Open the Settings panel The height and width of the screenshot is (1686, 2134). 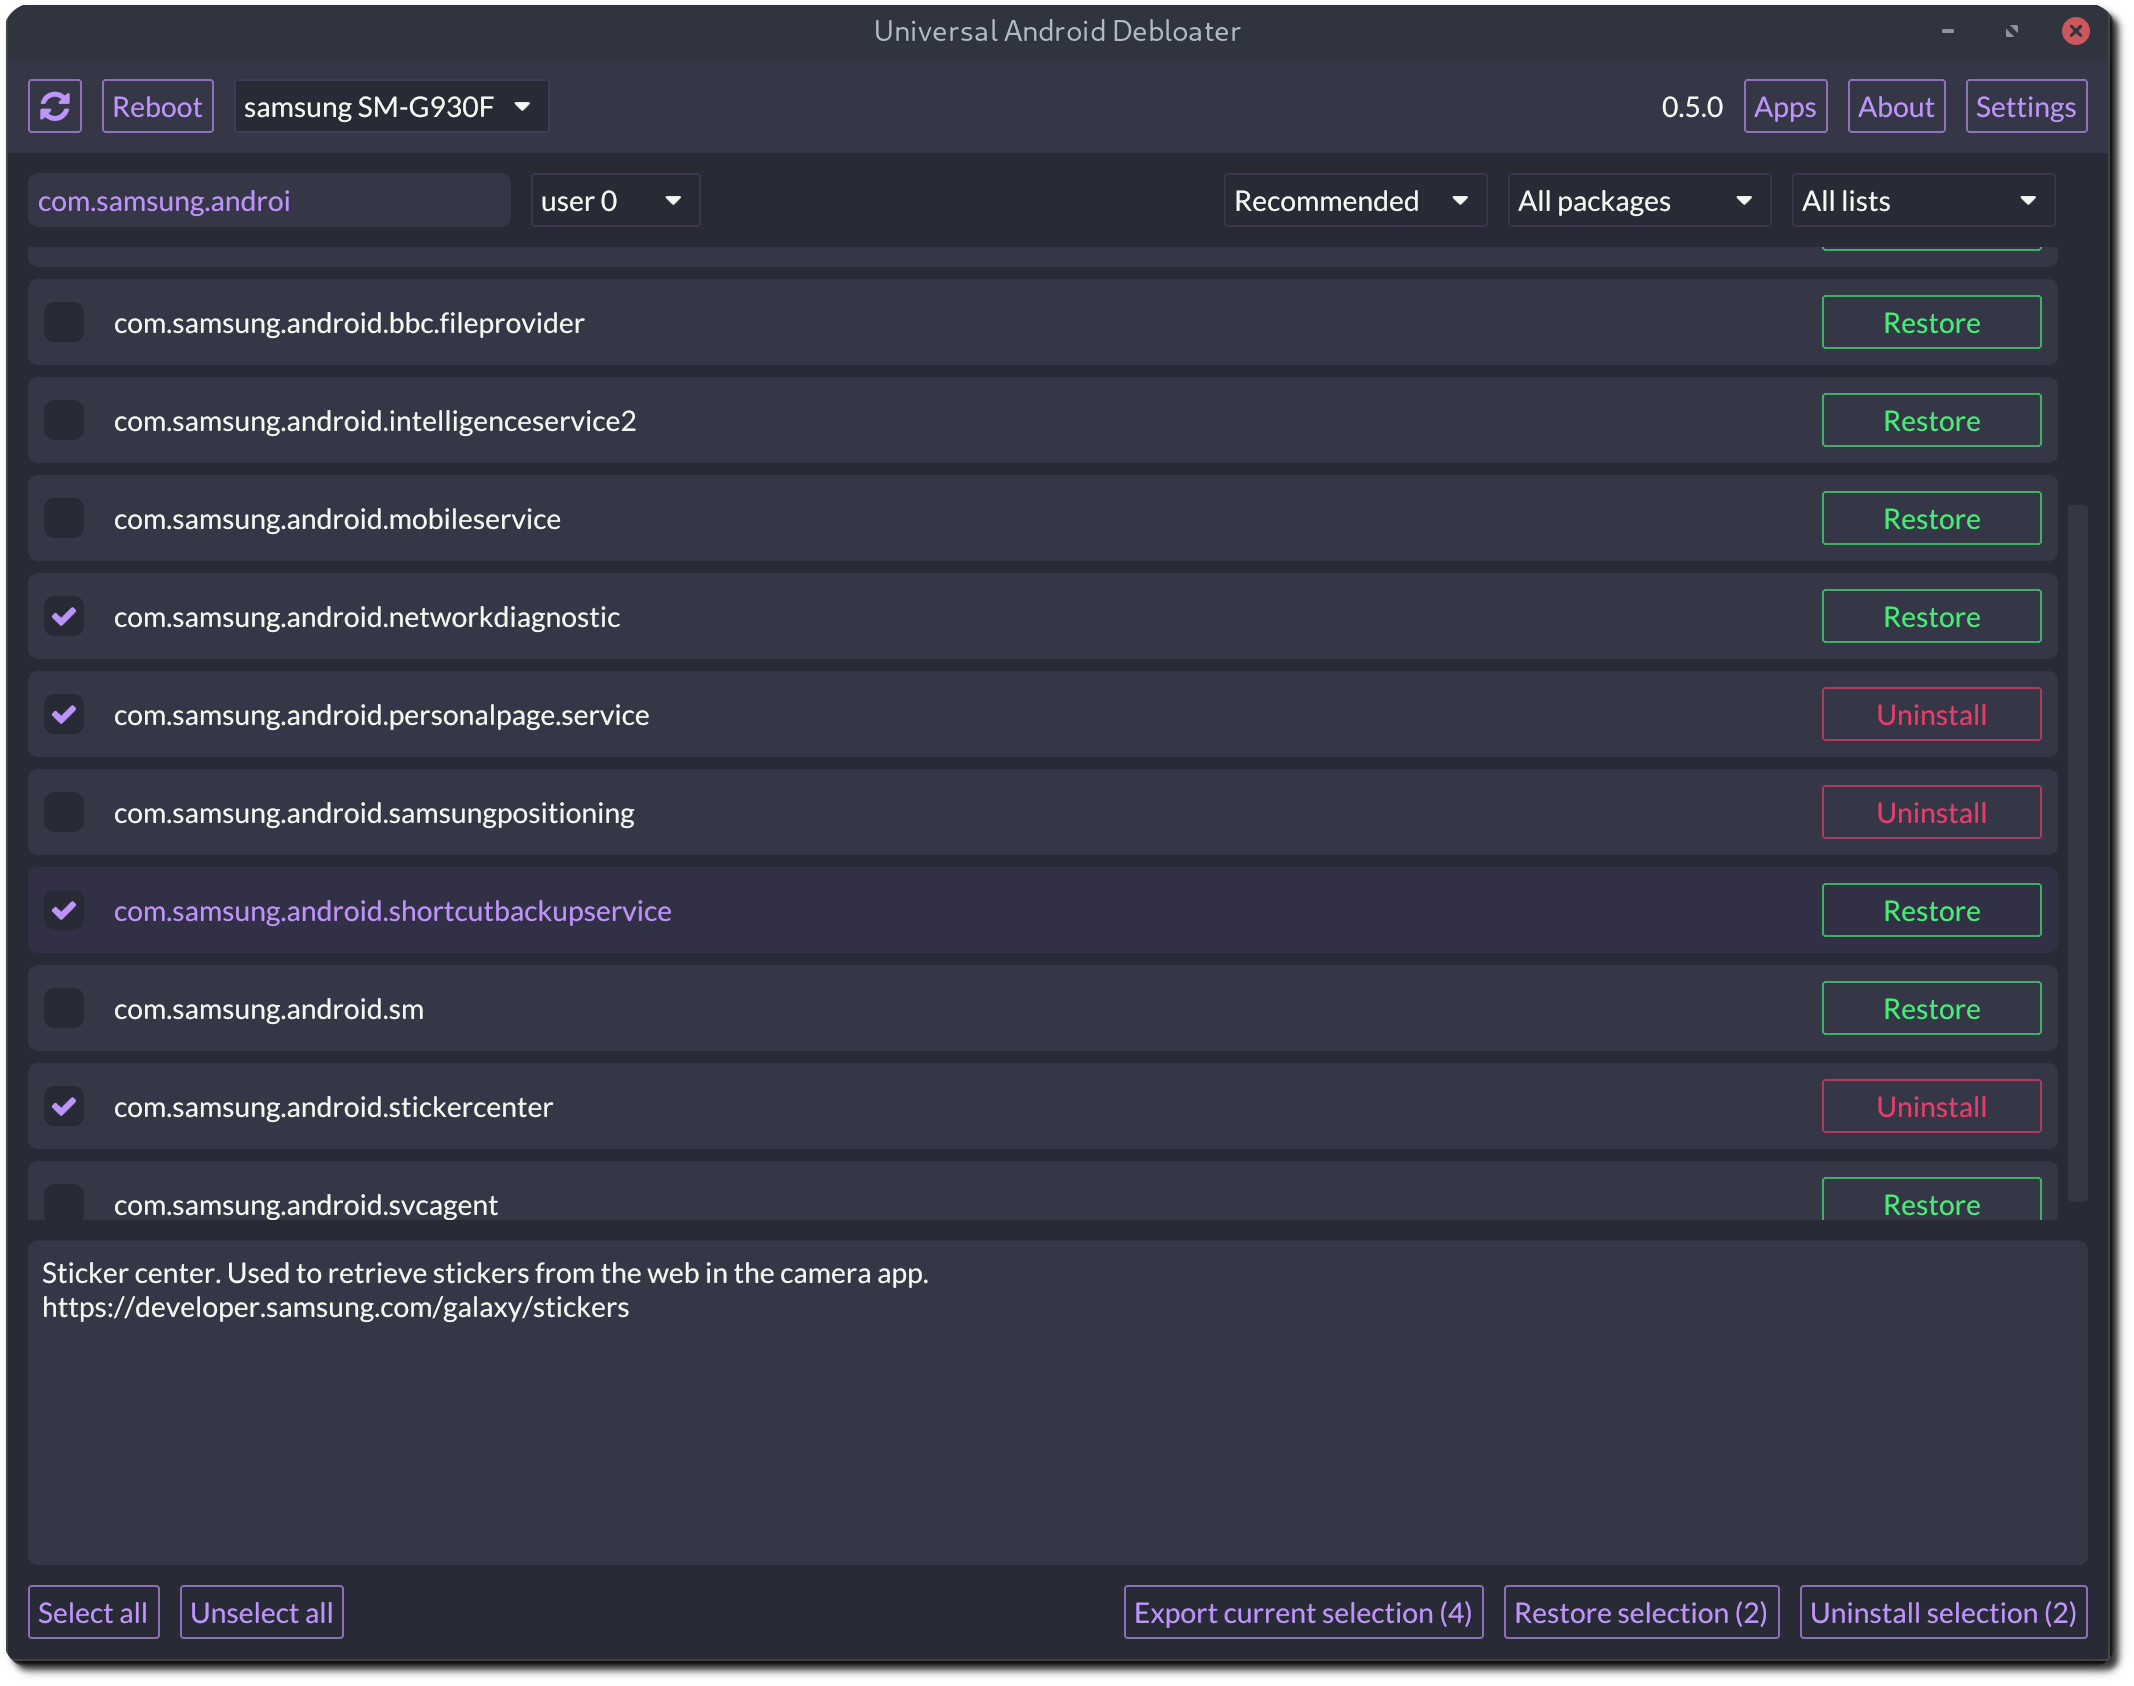coord(2025,106)
